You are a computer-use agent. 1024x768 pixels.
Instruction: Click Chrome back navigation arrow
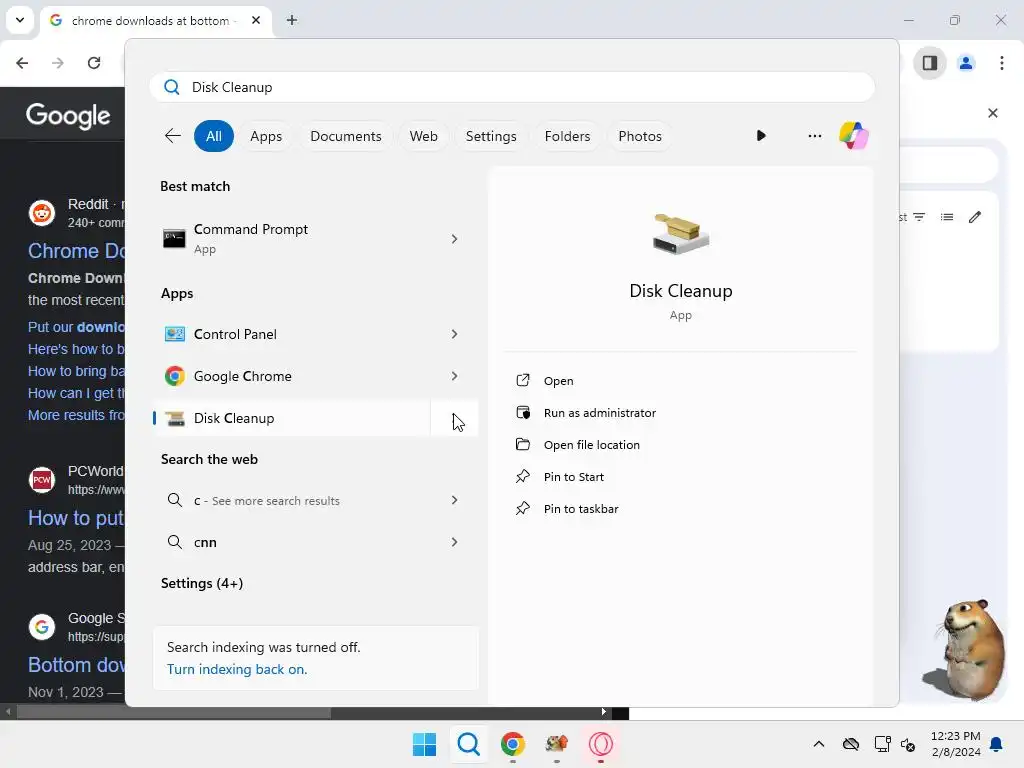[x=22, y=63]
